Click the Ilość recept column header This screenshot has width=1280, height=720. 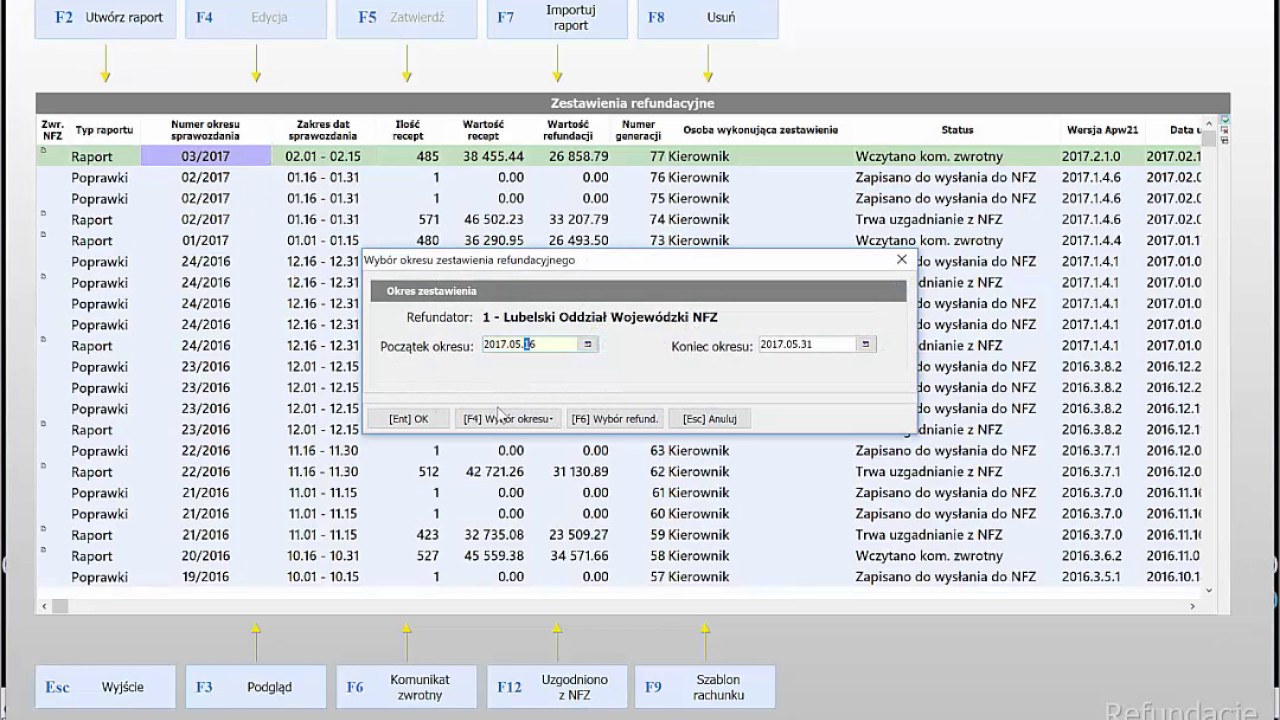point(408,130)
